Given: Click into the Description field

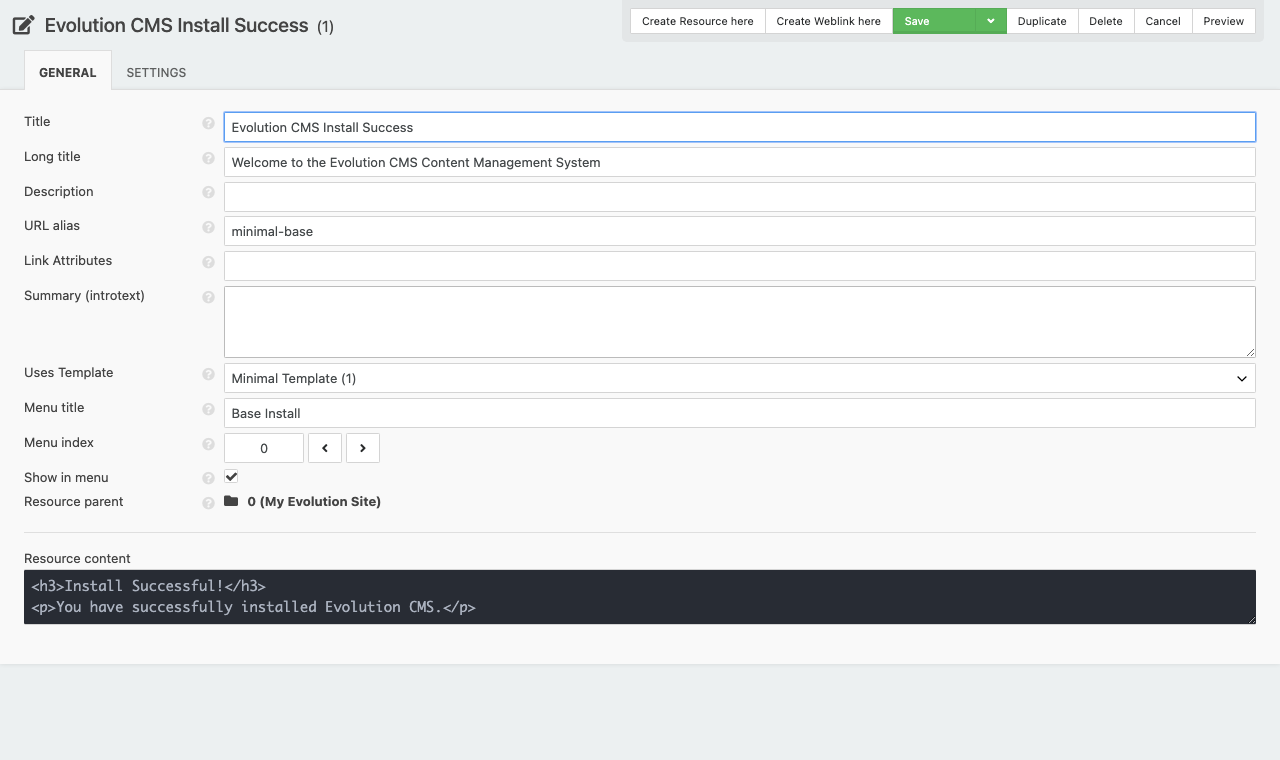Looking at the screenshot, I should 740,197.
